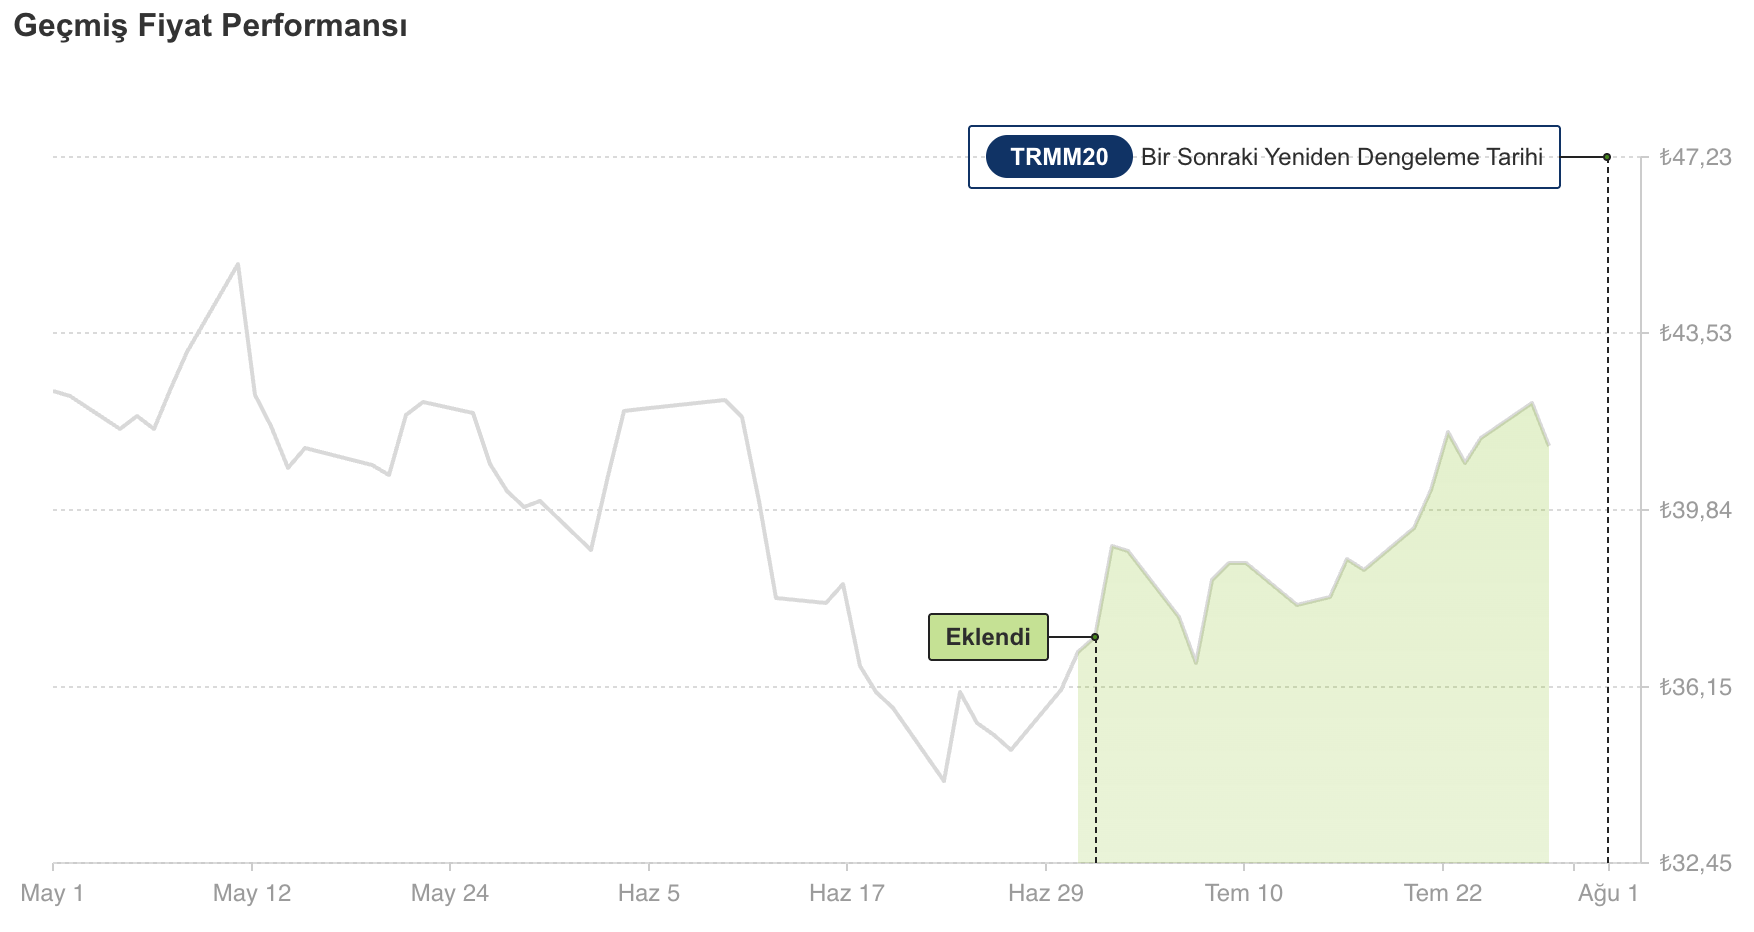Click the ₺47,23 price label
This screenshot has width=1754, height=932.
(1696, 157)
